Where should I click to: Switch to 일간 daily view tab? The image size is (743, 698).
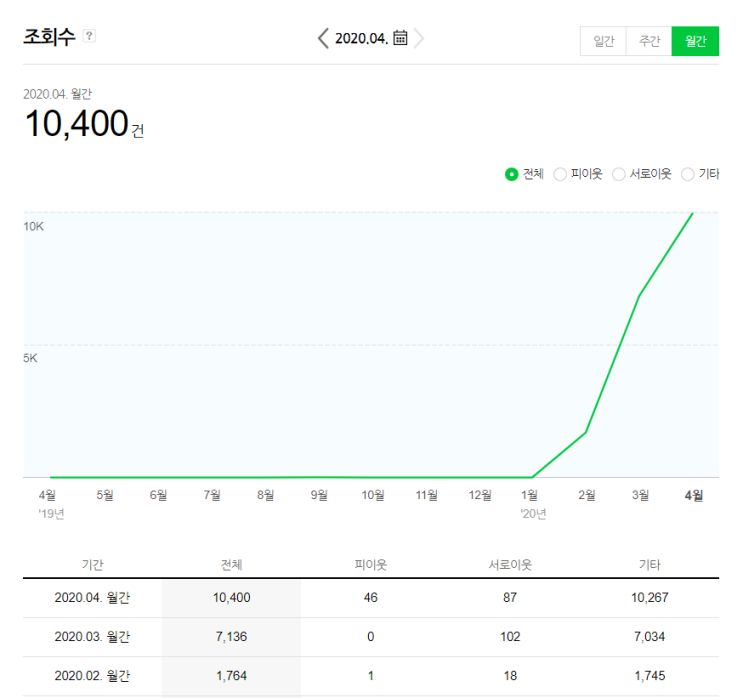pyautogui.click(x=603, y=41)
